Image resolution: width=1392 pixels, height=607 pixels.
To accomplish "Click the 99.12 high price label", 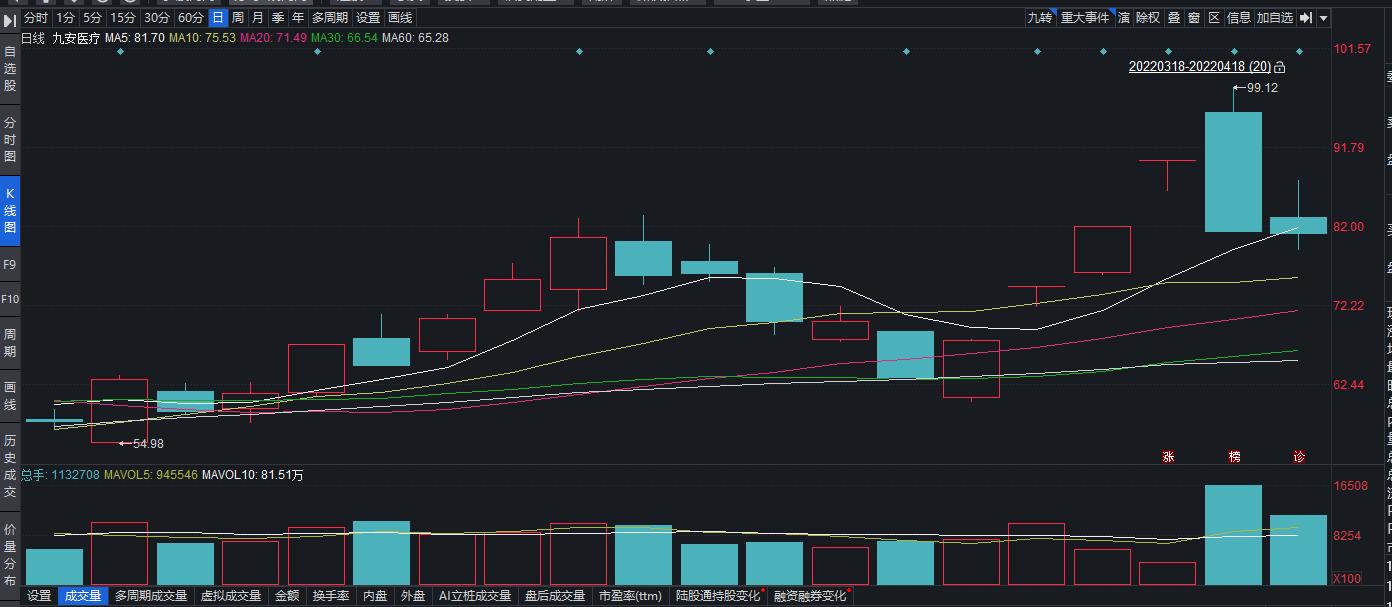I will click(1262, 88).
